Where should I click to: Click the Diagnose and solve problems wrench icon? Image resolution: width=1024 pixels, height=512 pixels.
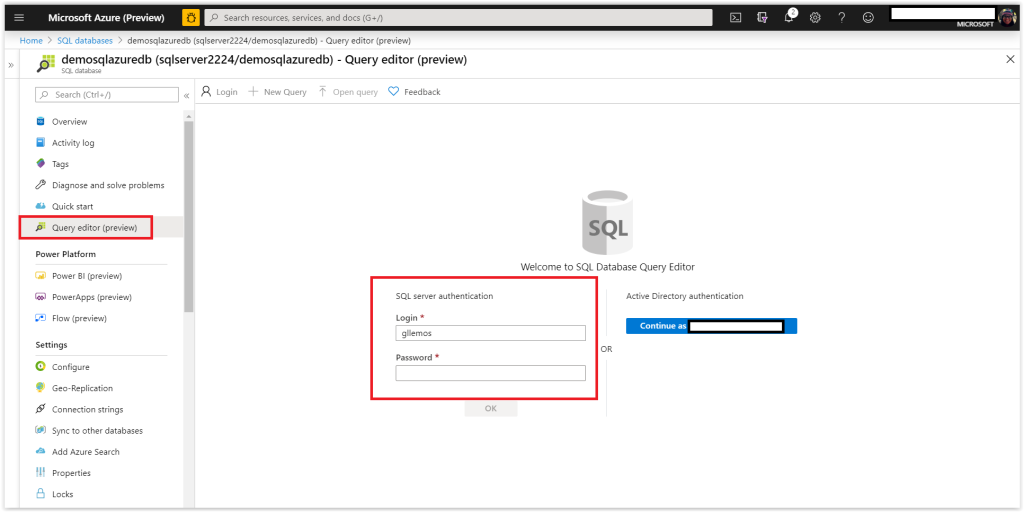pos(40,185)
